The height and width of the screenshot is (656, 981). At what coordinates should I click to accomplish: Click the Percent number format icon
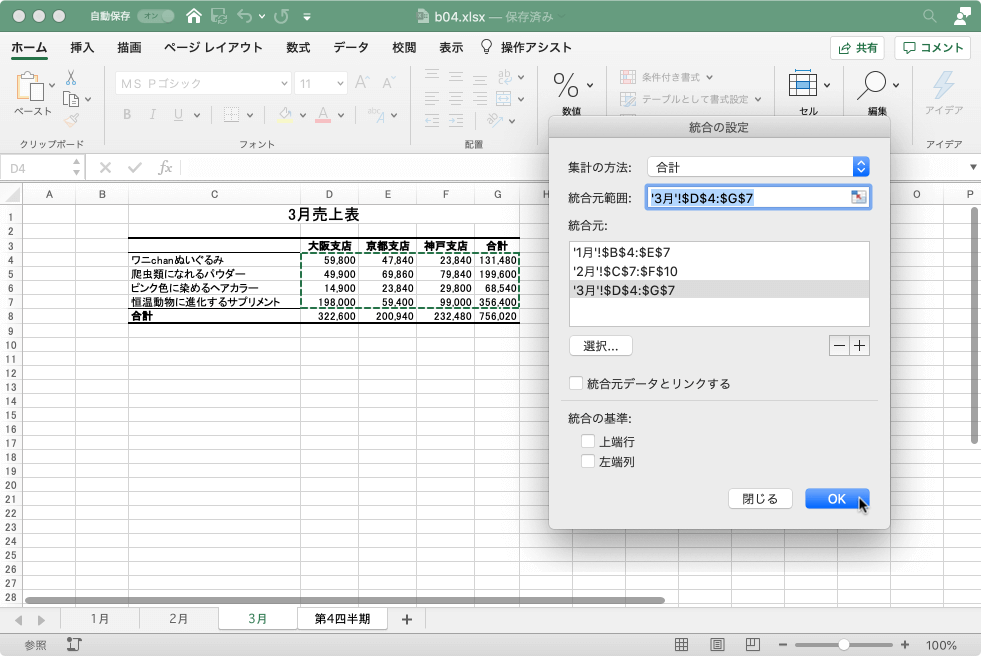tap(566, 86)
